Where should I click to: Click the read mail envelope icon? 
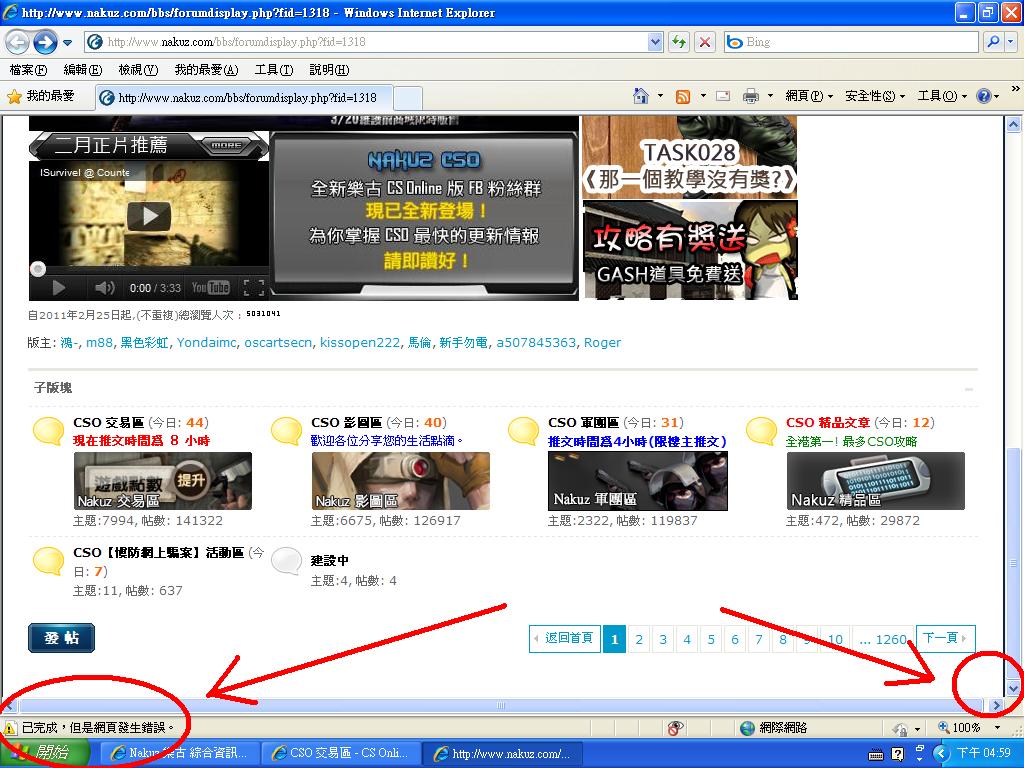tap(723, 96)
